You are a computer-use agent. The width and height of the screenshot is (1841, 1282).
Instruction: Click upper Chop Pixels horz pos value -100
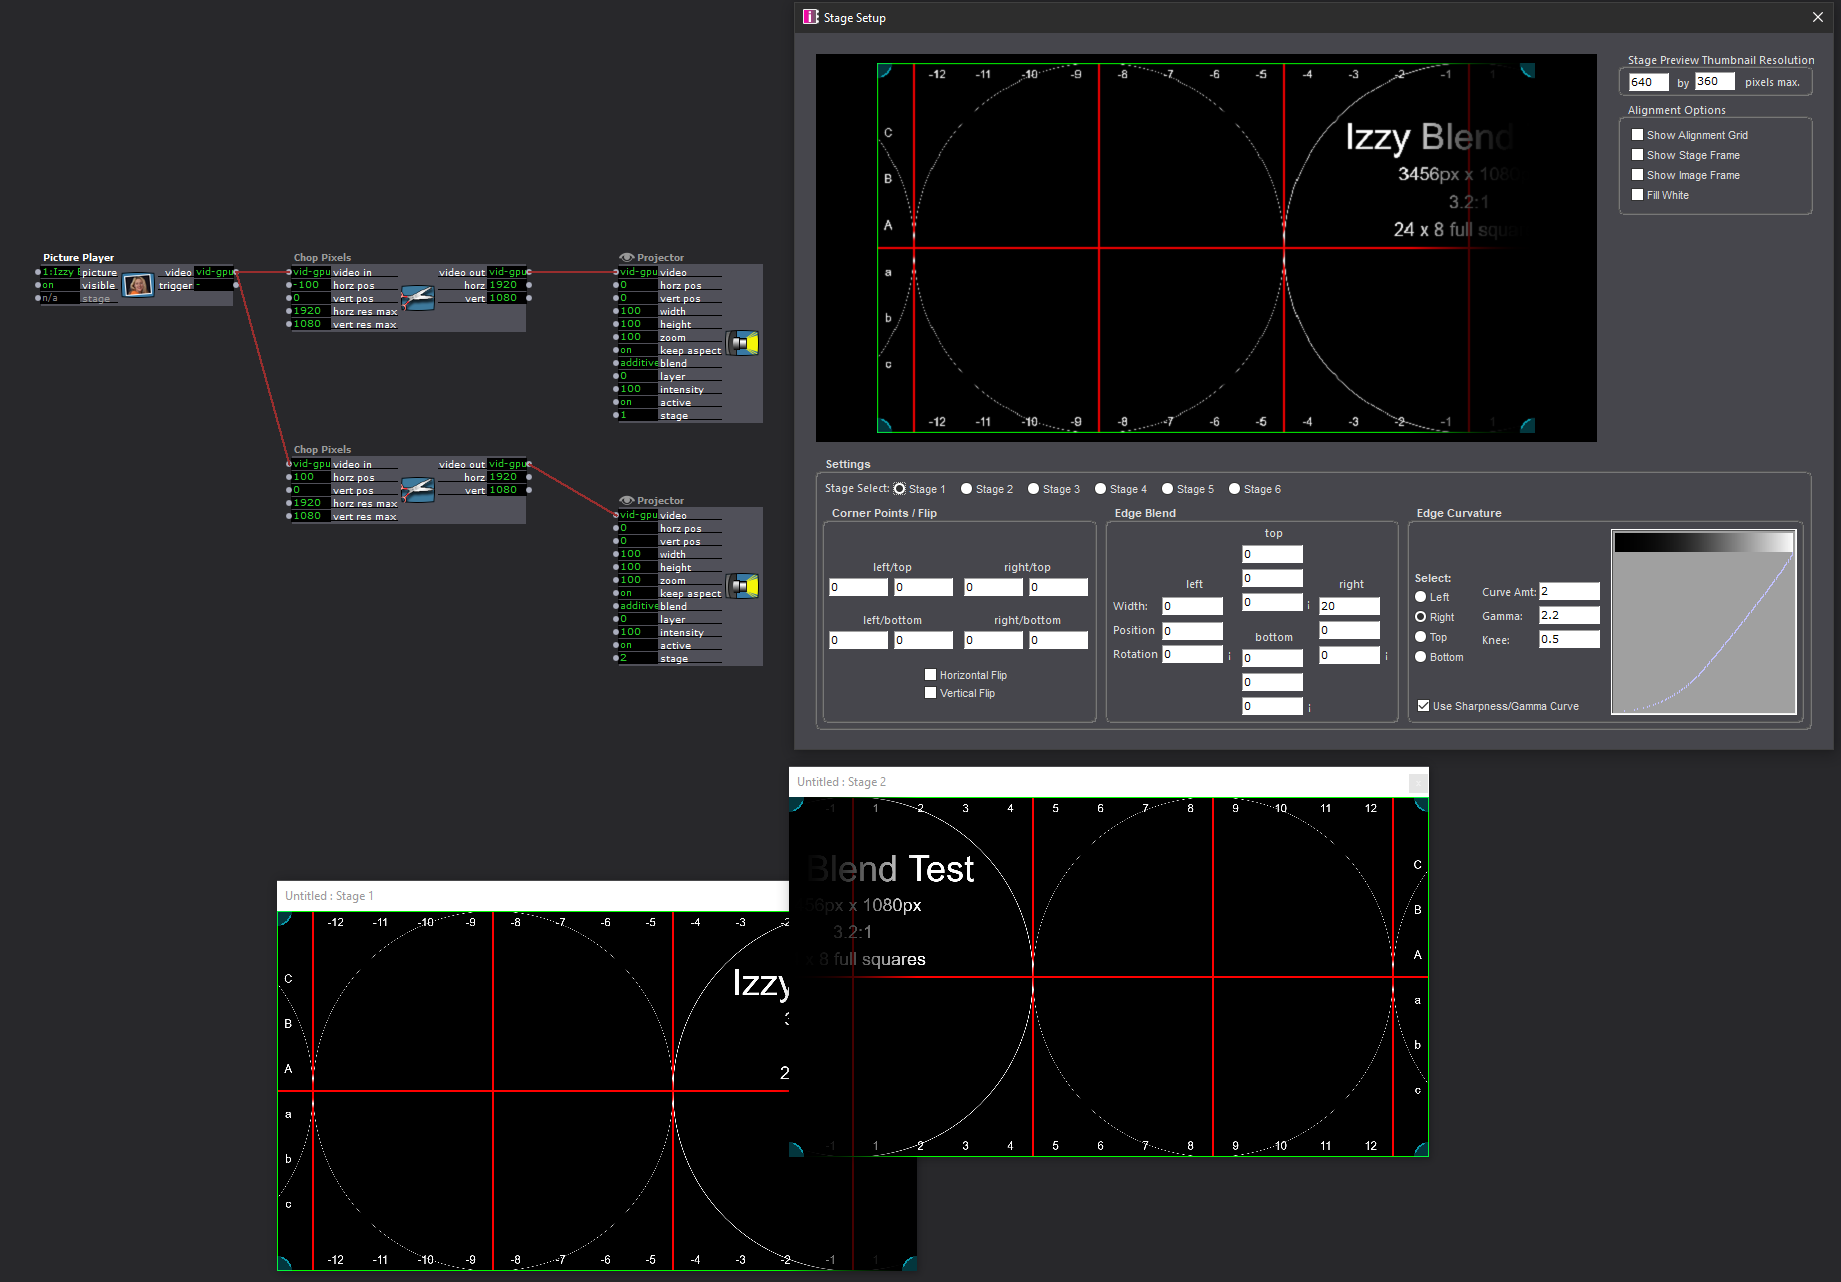click(x=310, y=285)
